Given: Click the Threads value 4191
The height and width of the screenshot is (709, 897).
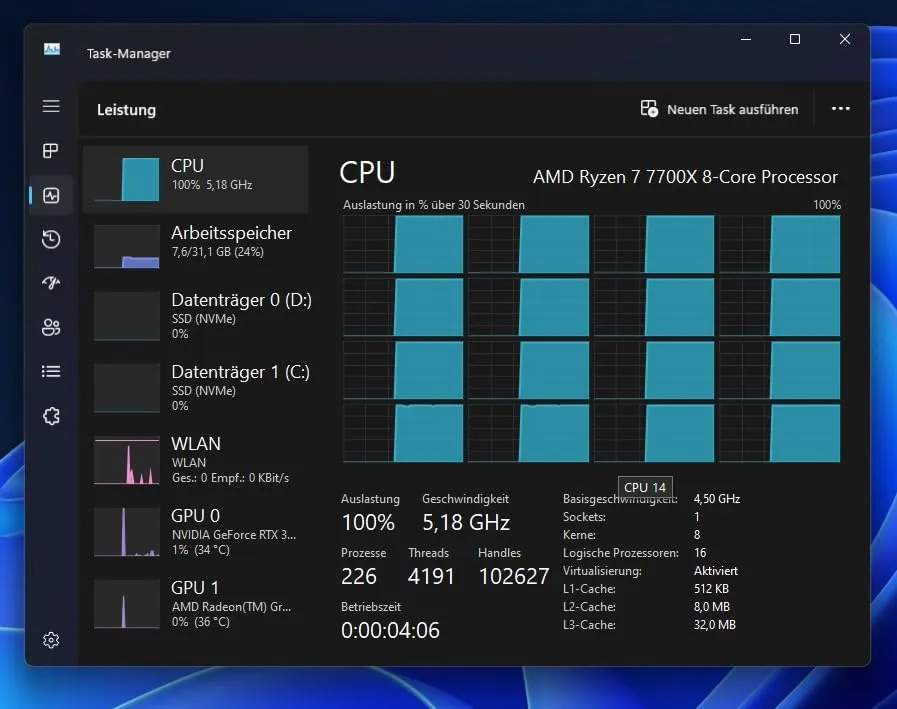Looking at the screenshot, I should coord(431,576).
